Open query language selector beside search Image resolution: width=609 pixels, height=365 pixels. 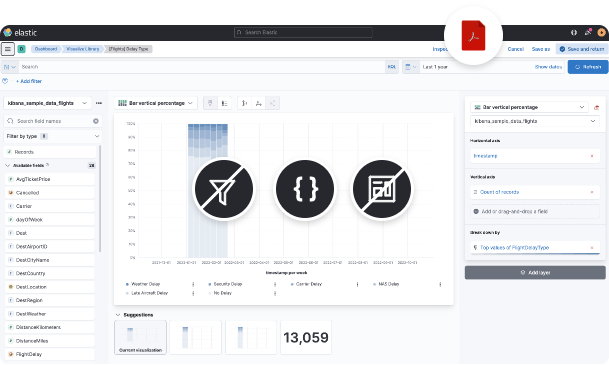[9, 67]
